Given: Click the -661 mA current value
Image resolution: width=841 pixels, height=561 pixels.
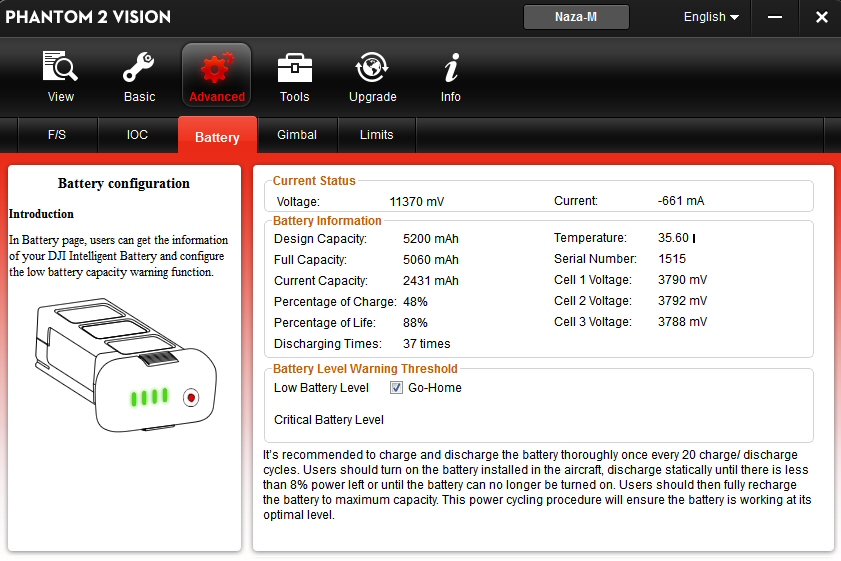Looking at the screenshot, I should click(681, 201).
